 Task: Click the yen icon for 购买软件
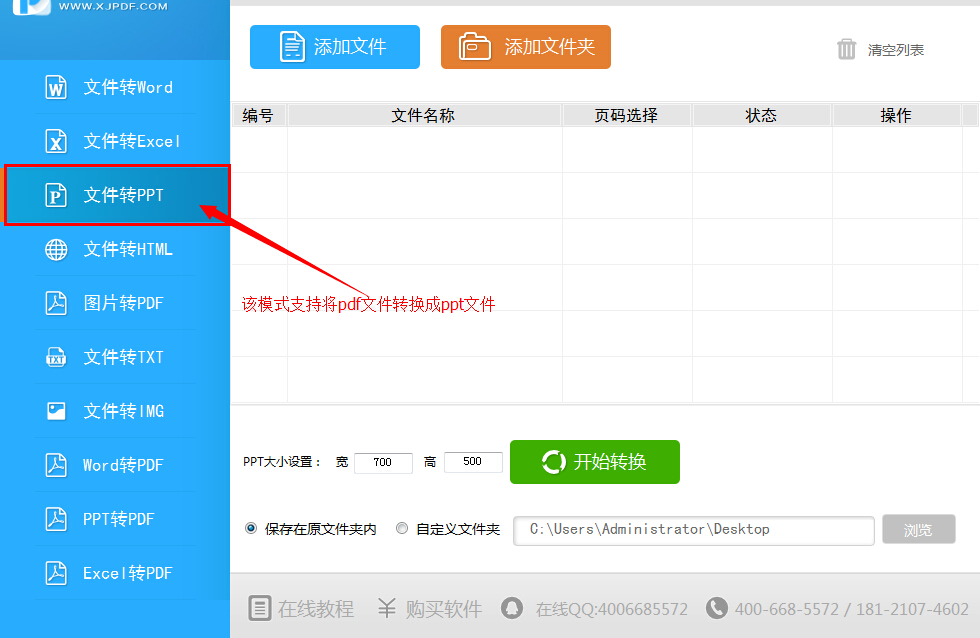click(387, 608)
